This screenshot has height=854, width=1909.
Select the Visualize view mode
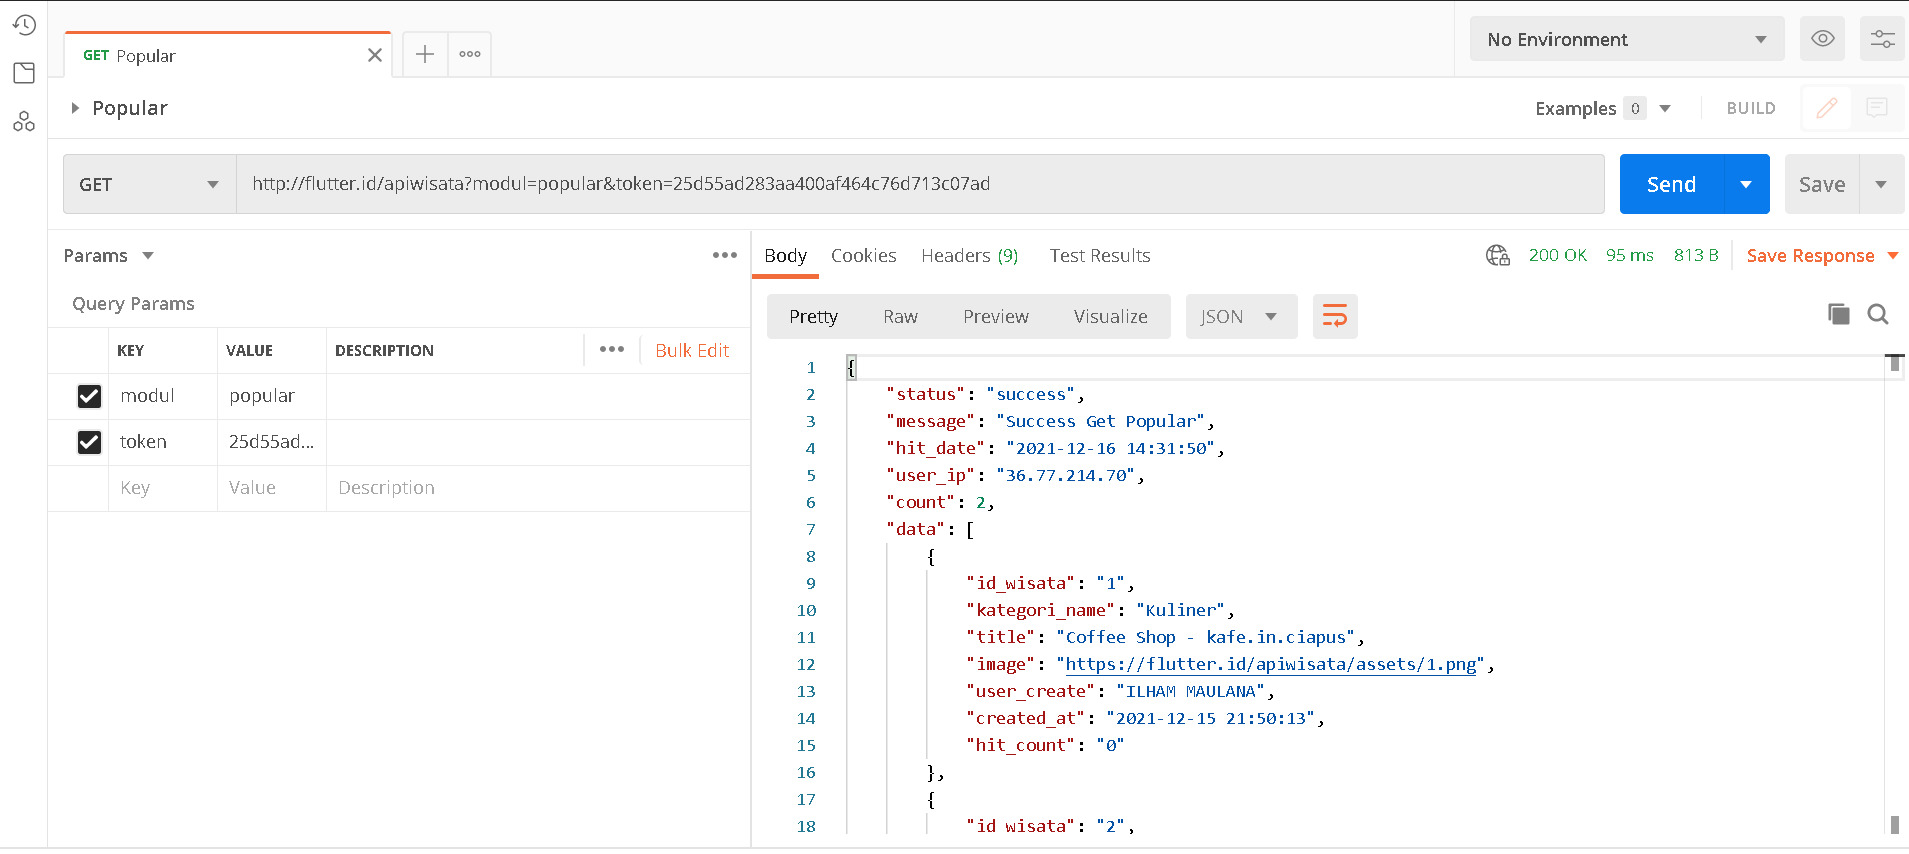point(1110,316)
